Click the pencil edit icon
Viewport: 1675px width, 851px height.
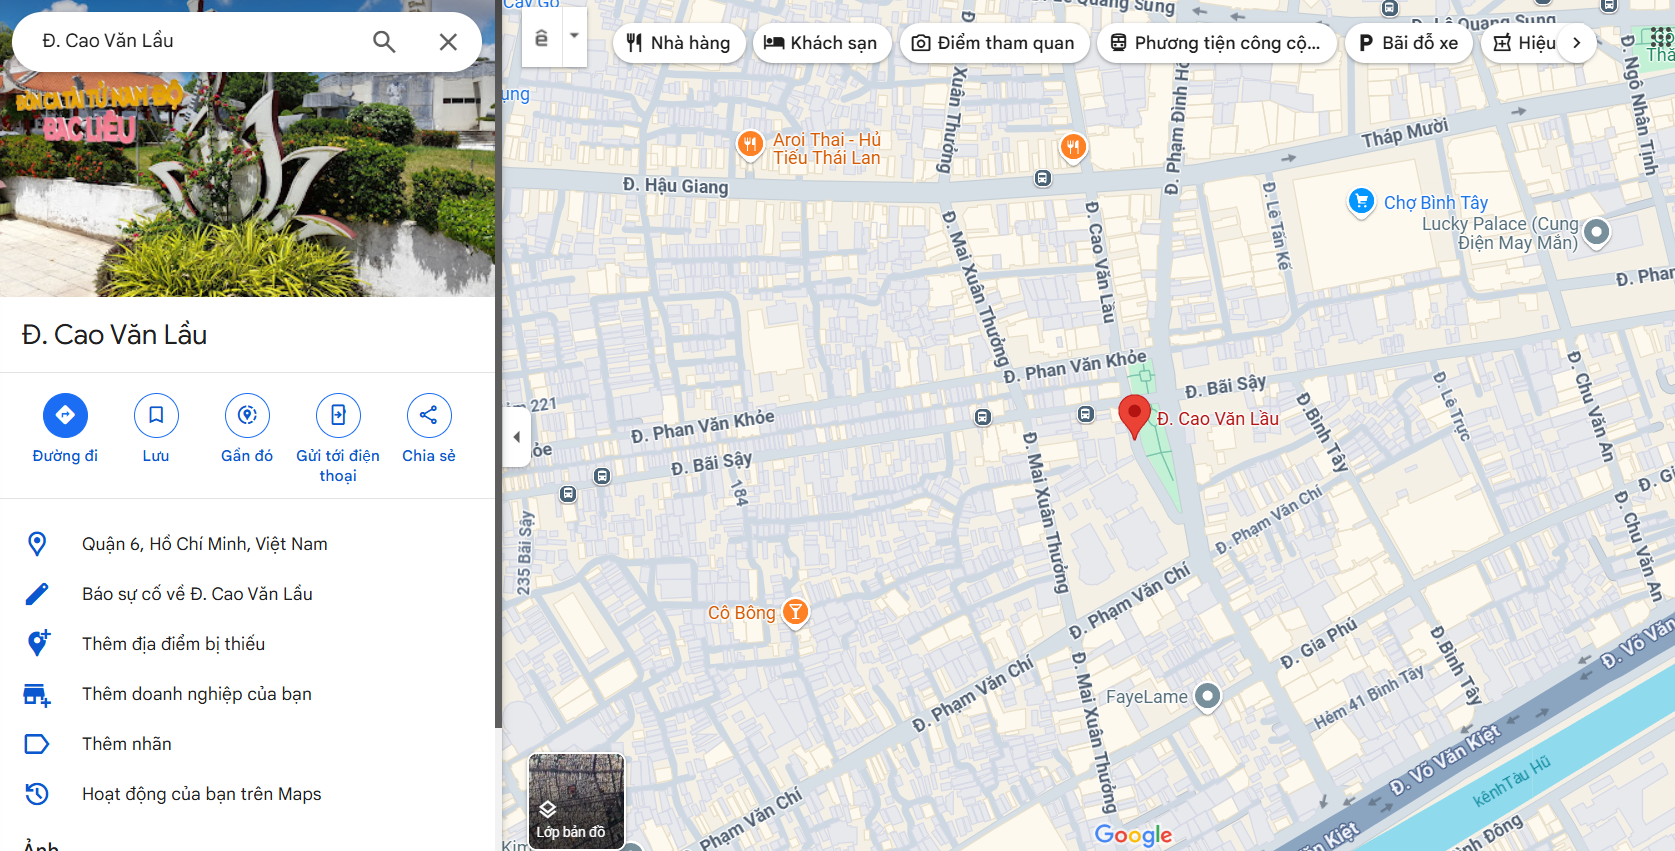[37, 594]
